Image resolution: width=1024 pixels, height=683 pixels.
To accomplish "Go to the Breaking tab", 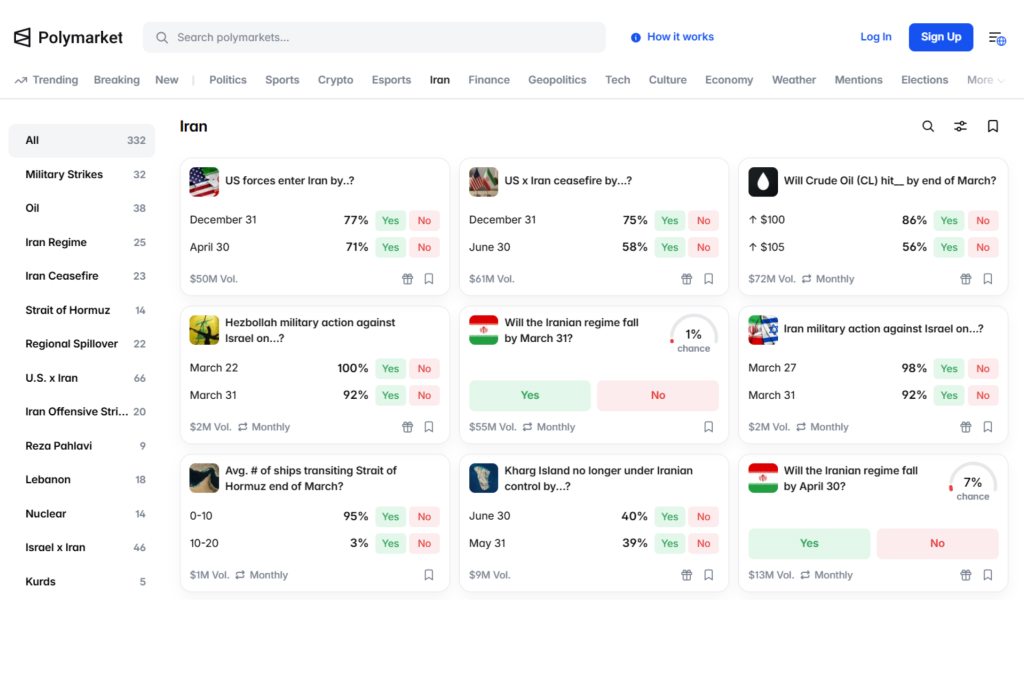I will coord(116,80).
